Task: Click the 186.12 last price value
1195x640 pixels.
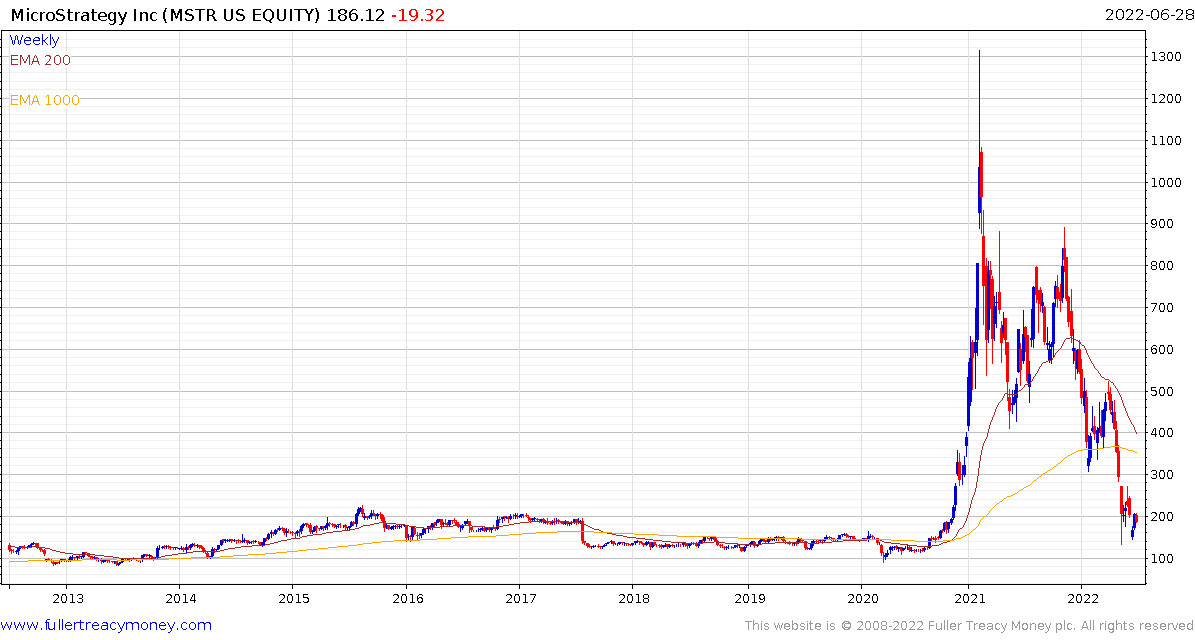Action: tap(355, 14)
